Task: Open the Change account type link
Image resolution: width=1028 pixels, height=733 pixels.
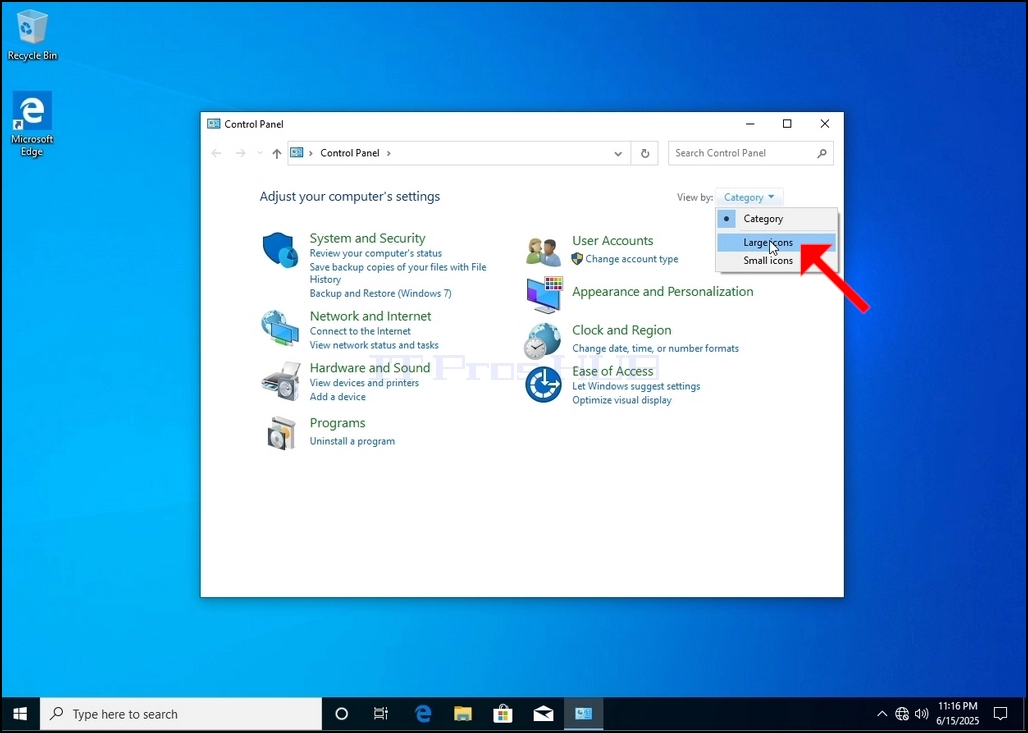Action: click(631, 259)
